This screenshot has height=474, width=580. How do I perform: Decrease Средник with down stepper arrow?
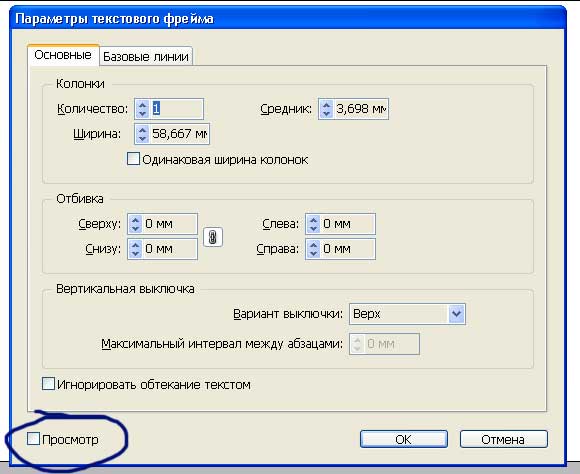tap(326, 113)
